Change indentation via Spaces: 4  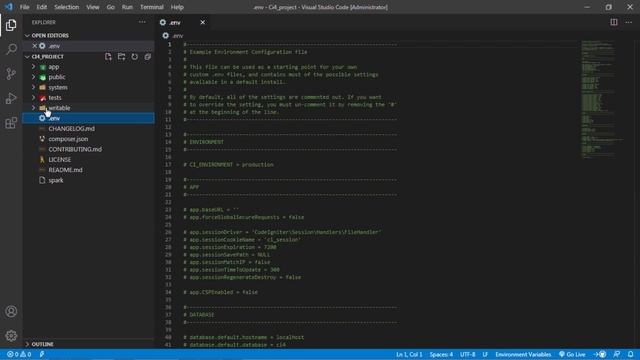tap(441, 354)
